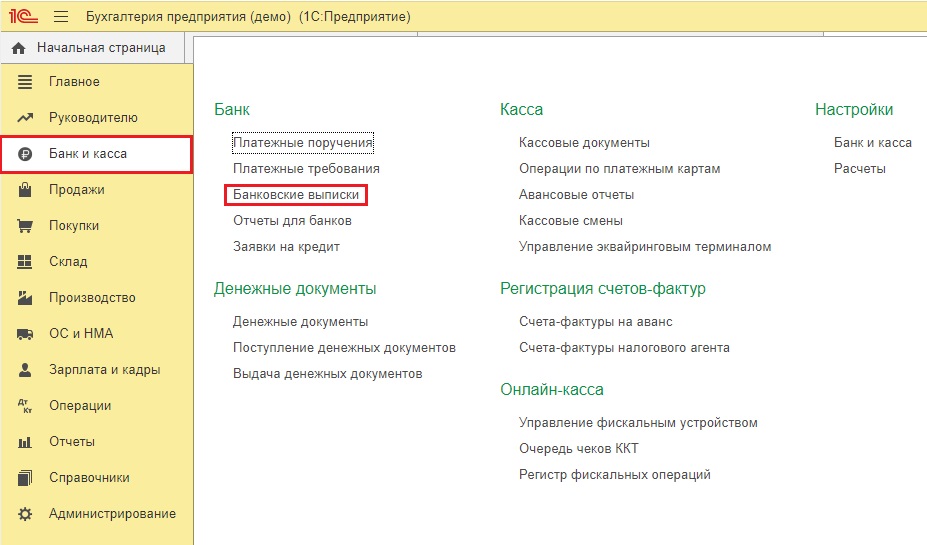Click the Руководителю chart icon
This screenshot has height=545, width=927.
(26, 118)
